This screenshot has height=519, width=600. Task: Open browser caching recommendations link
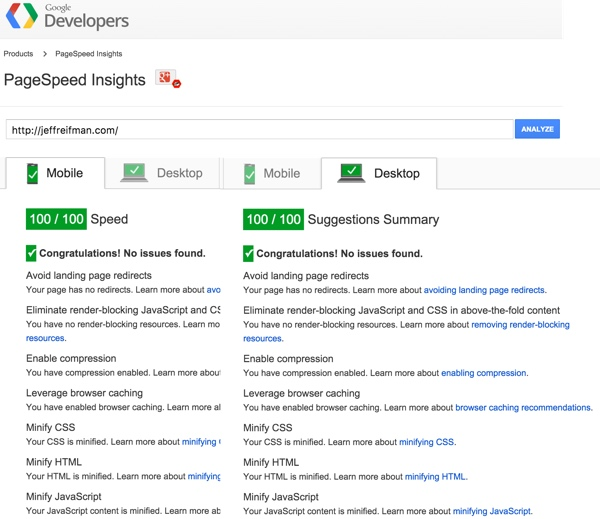pyautogui.click(x=523, y=408)
